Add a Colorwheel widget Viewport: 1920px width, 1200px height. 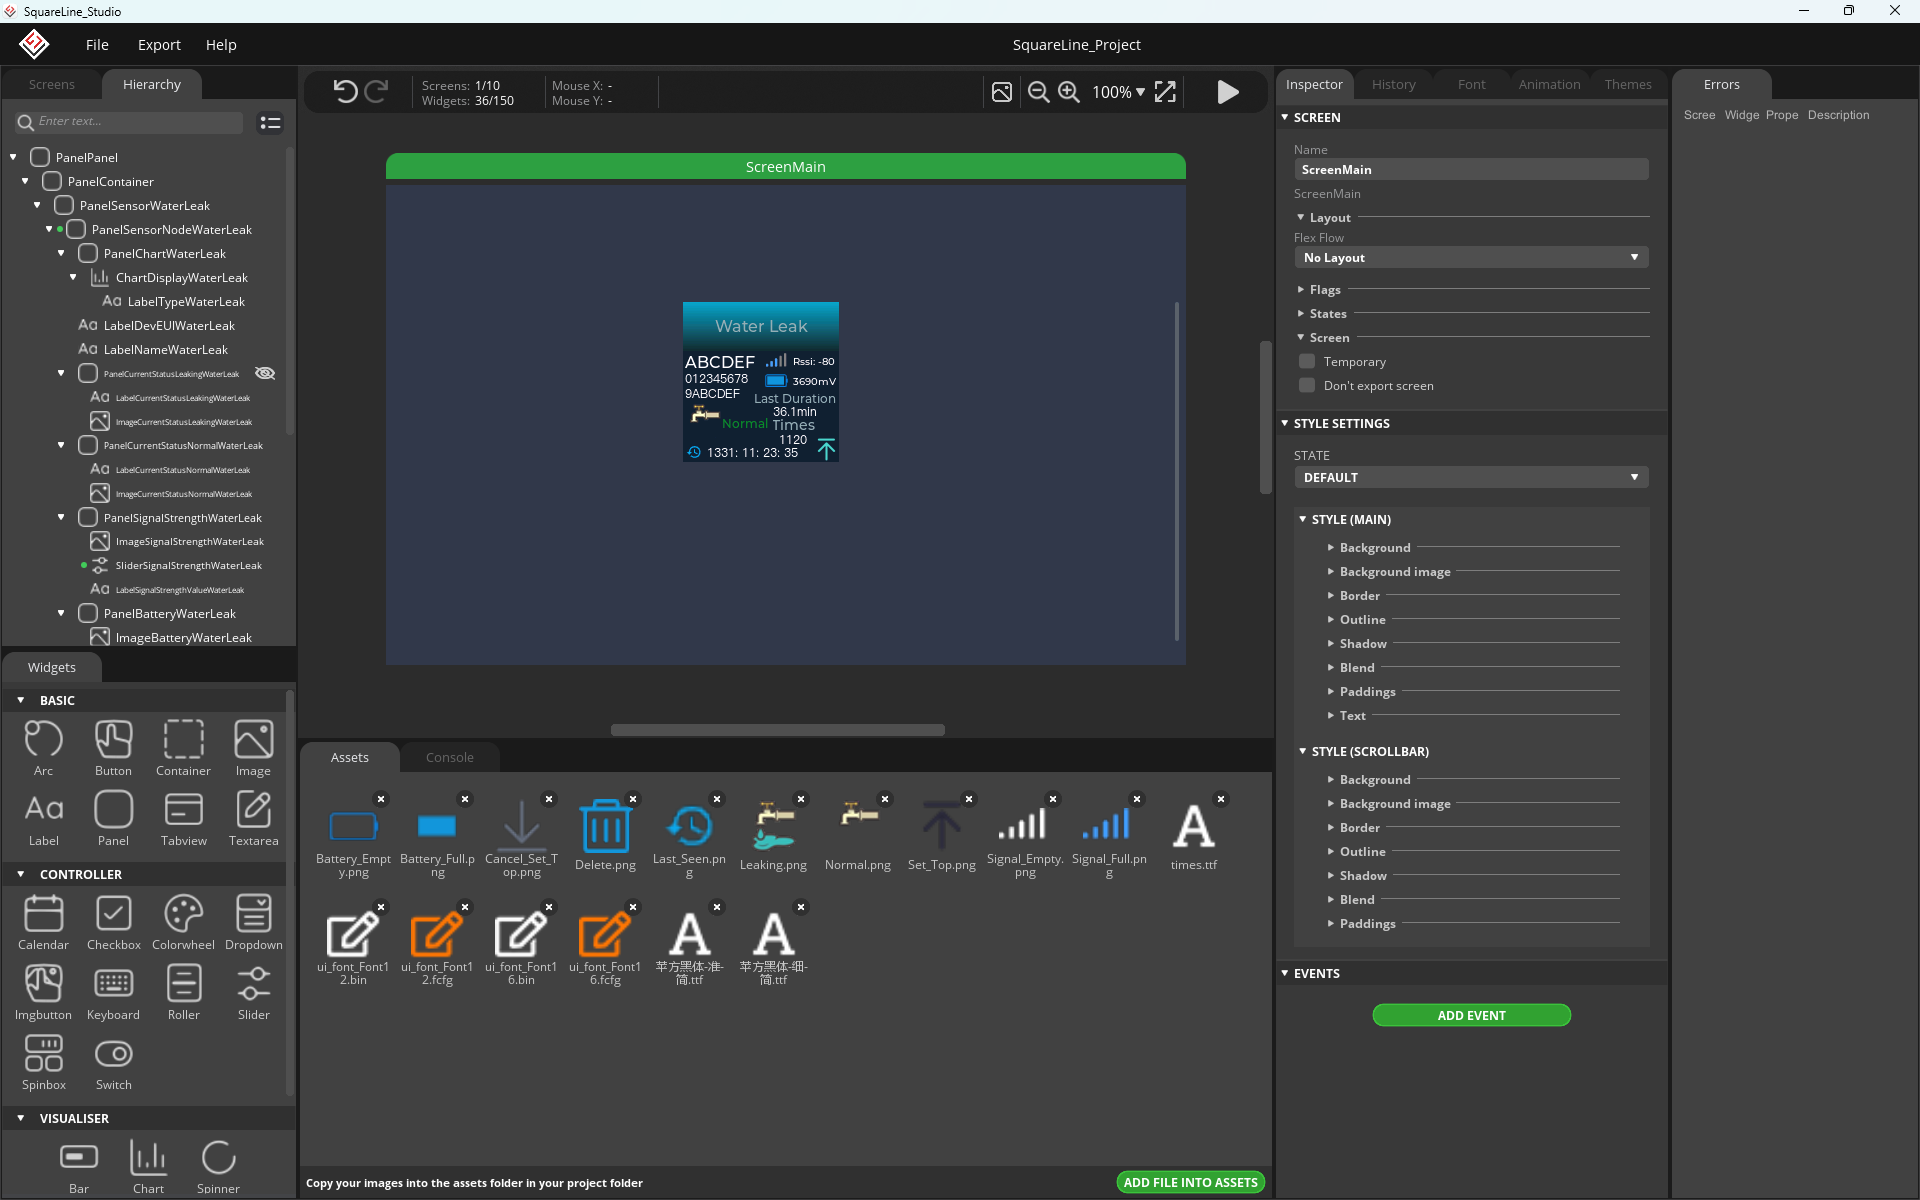pyautogui.click(x=183, y=922)
